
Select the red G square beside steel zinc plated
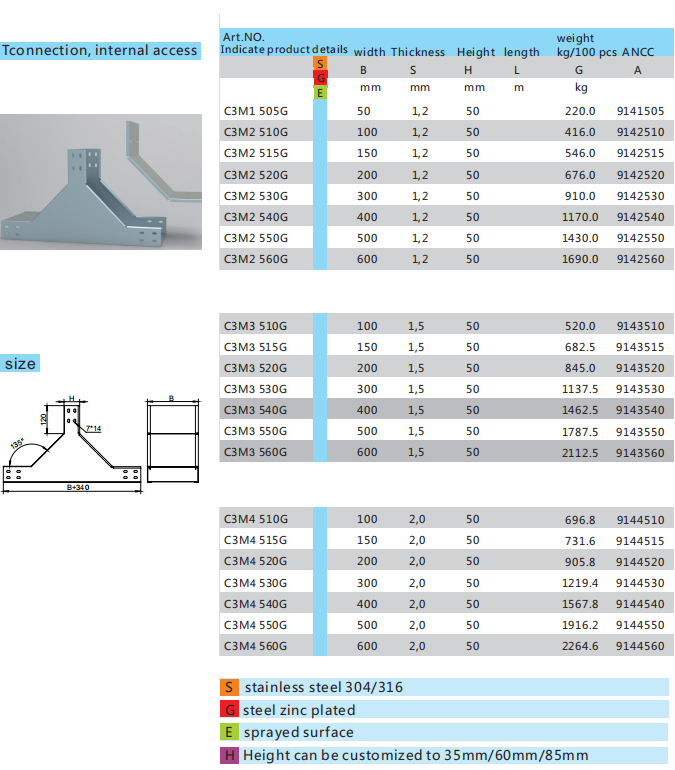[230, 710]
